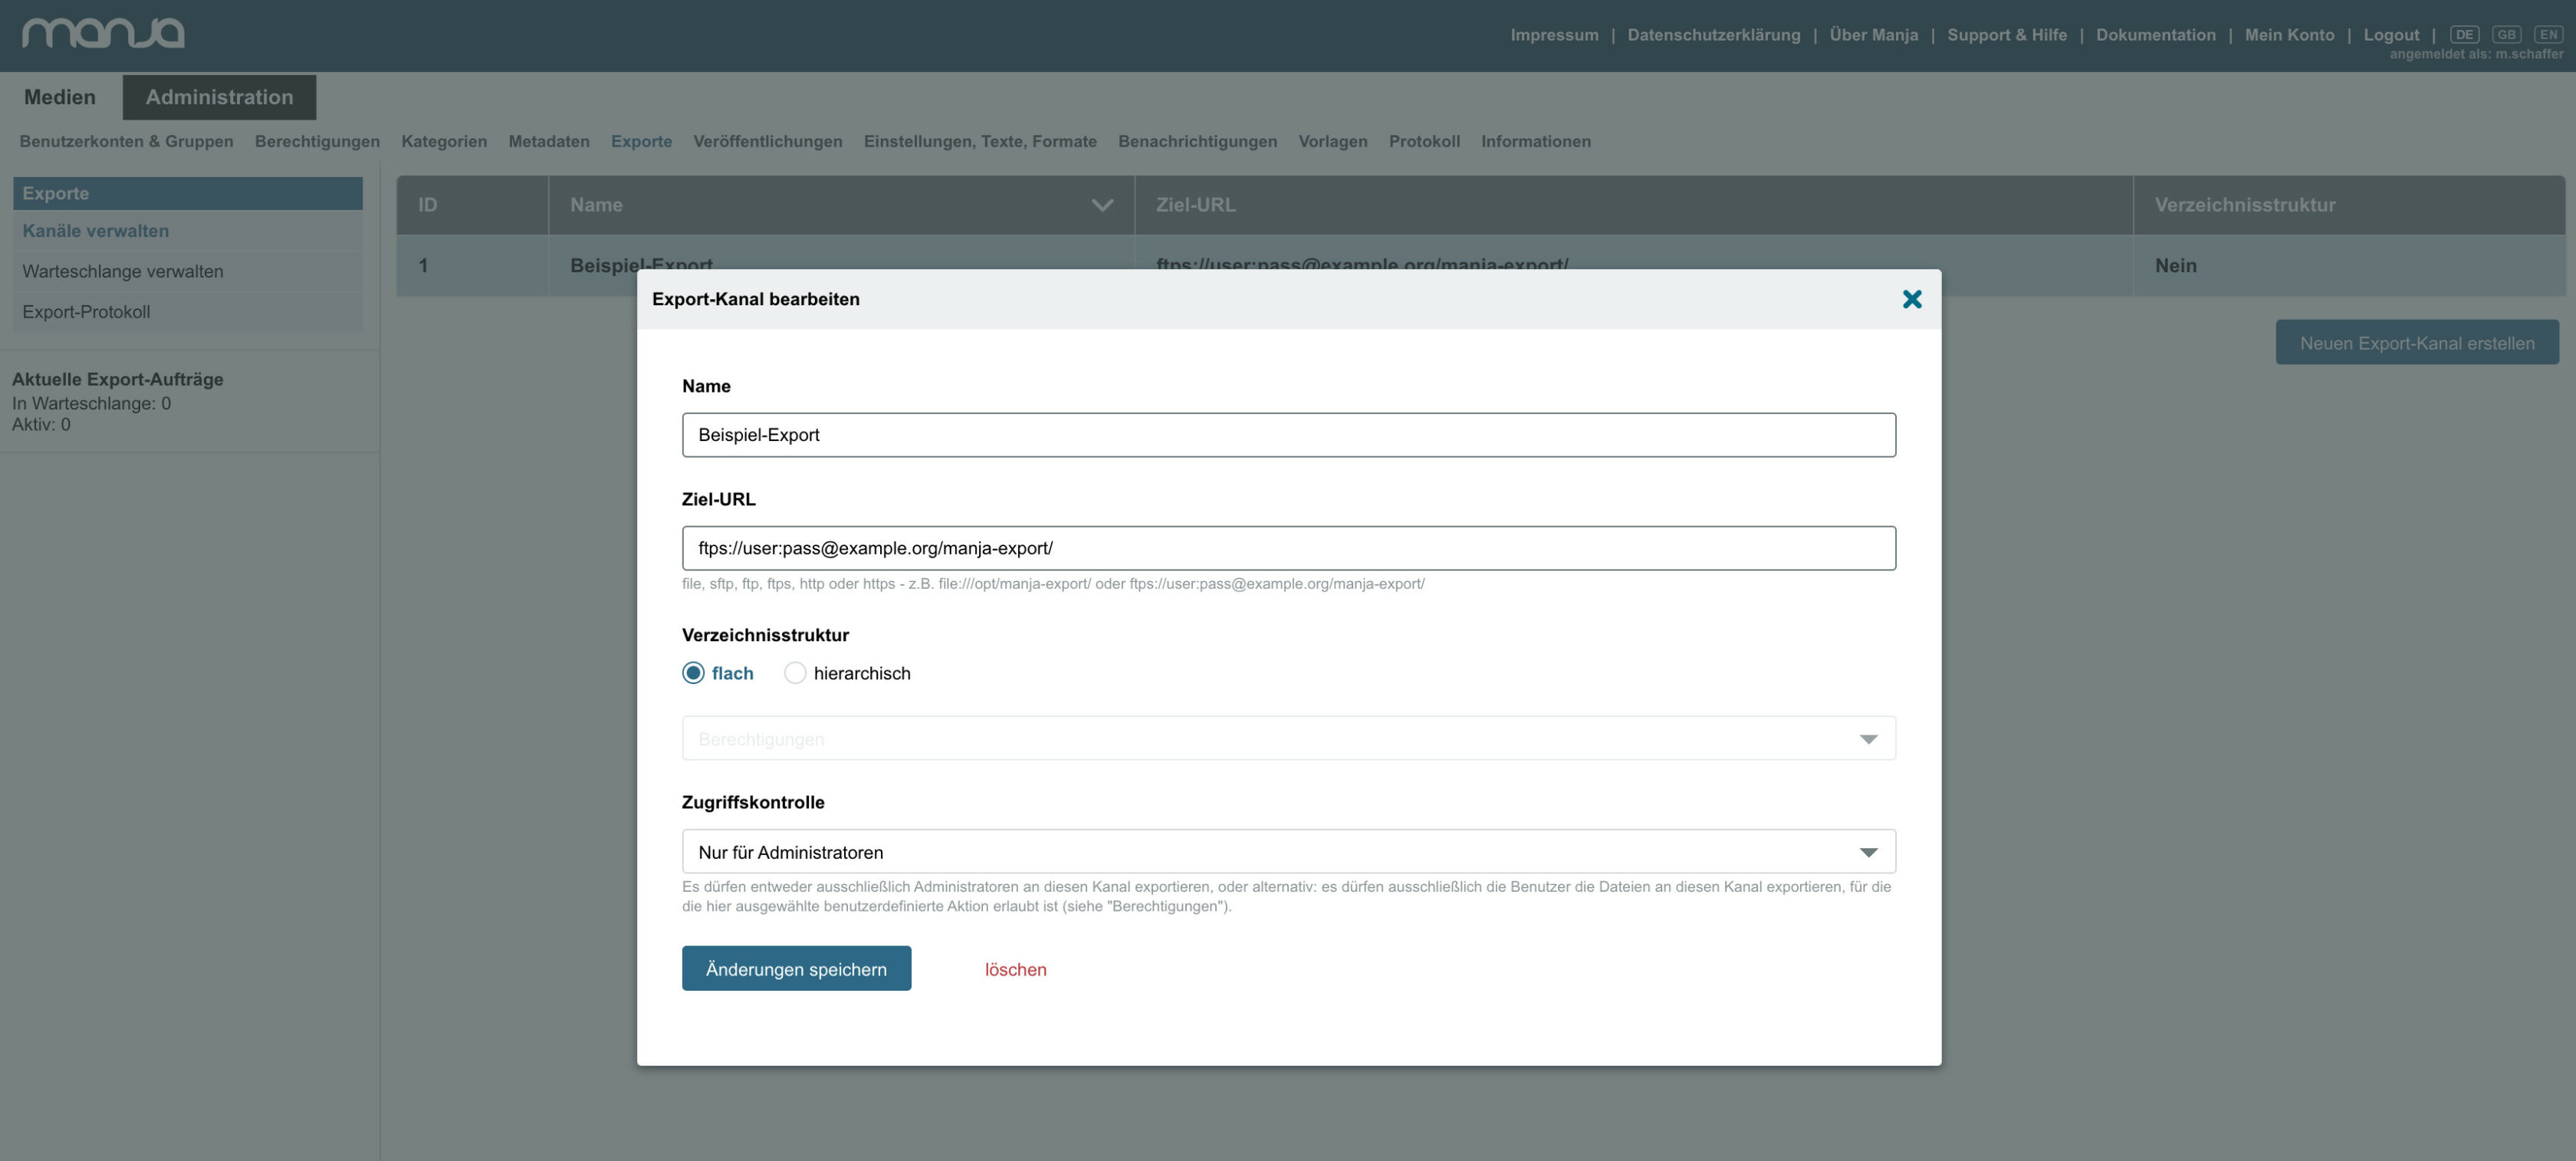This screenshot has height=1161, width=2576.
Task: Open Exporte section
Action: click(x=641, y=141)
